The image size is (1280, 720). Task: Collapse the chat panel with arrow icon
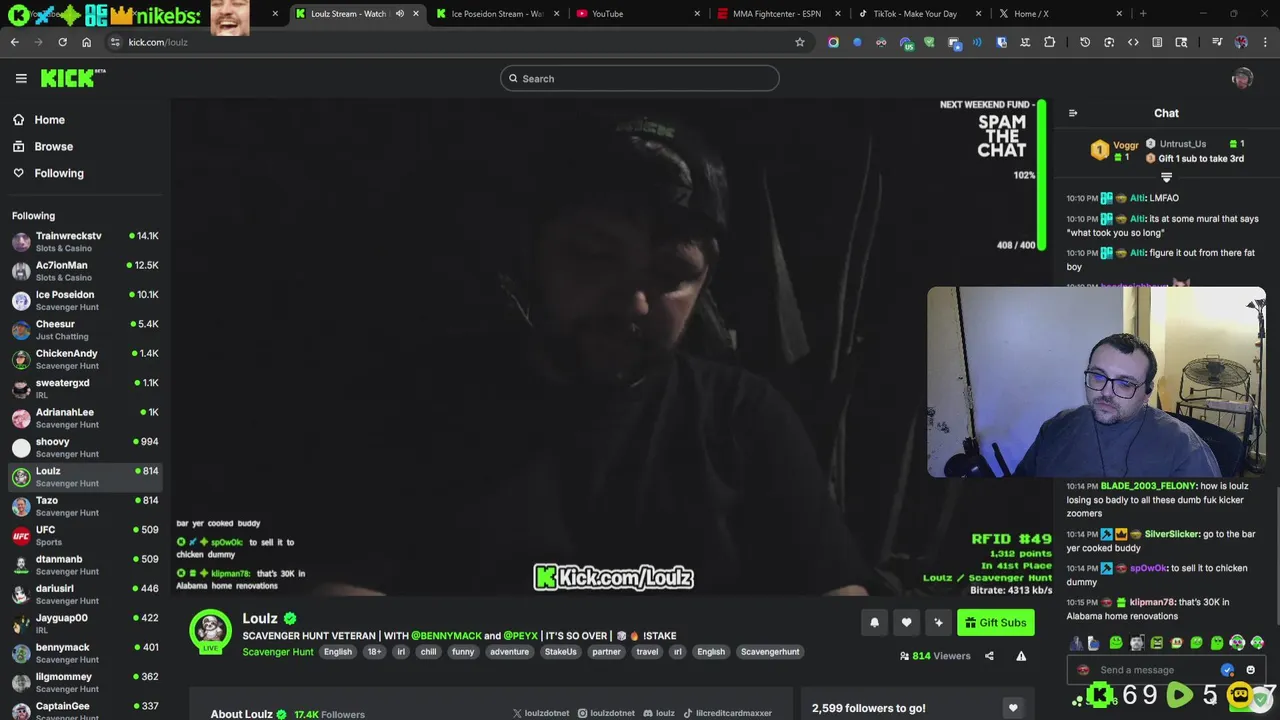click(1073, 113)
